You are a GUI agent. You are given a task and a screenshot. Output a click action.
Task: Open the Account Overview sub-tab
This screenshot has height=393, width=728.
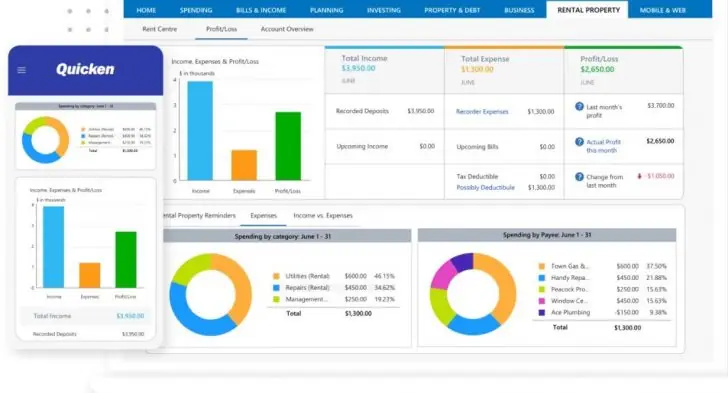point(286,29)
